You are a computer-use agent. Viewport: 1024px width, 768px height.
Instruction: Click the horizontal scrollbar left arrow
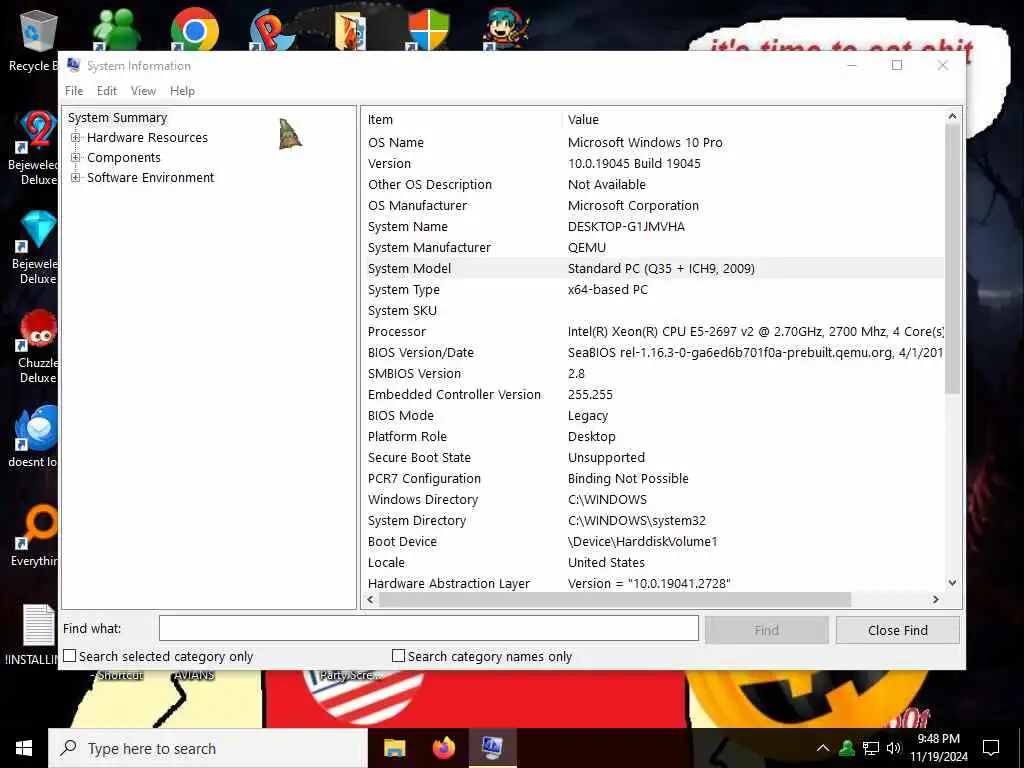pyautogui.click(x=371, y=599)
